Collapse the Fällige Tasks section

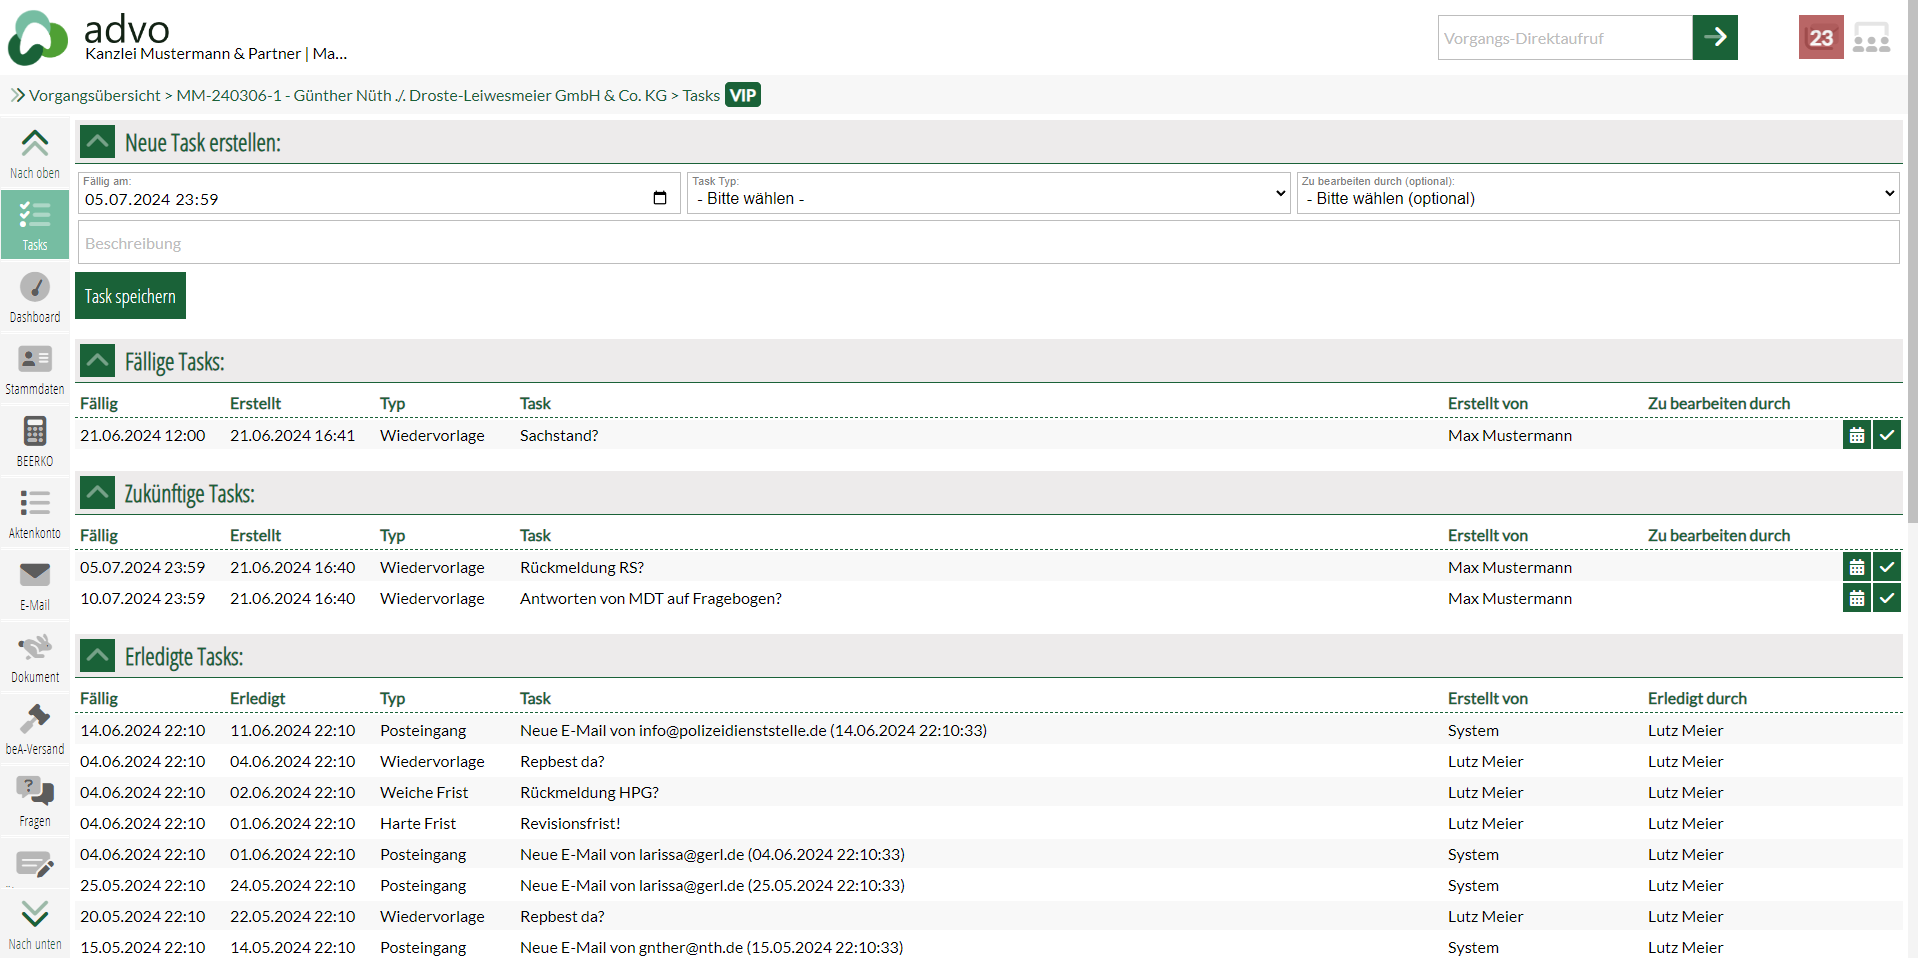97,360
